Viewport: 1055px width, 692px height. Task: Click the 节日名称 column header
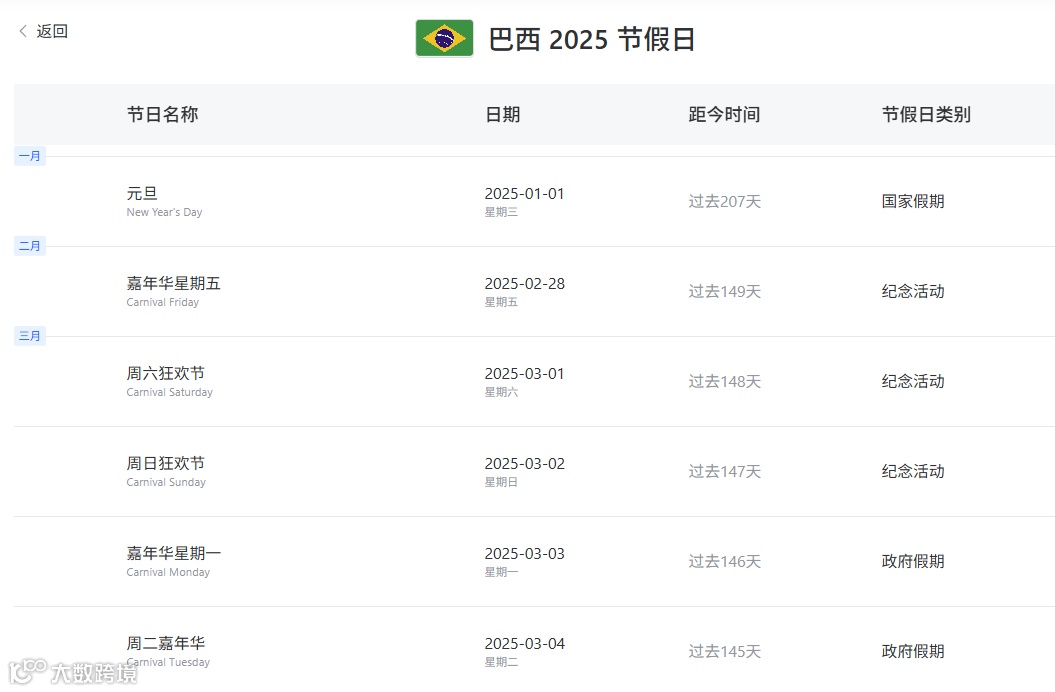pos(162,114)
